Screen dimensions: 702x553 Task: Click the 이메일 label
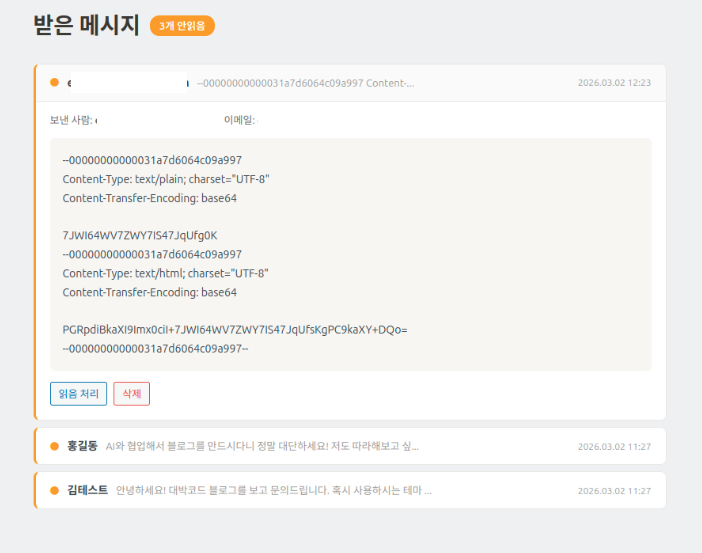(x=239, y=120)
